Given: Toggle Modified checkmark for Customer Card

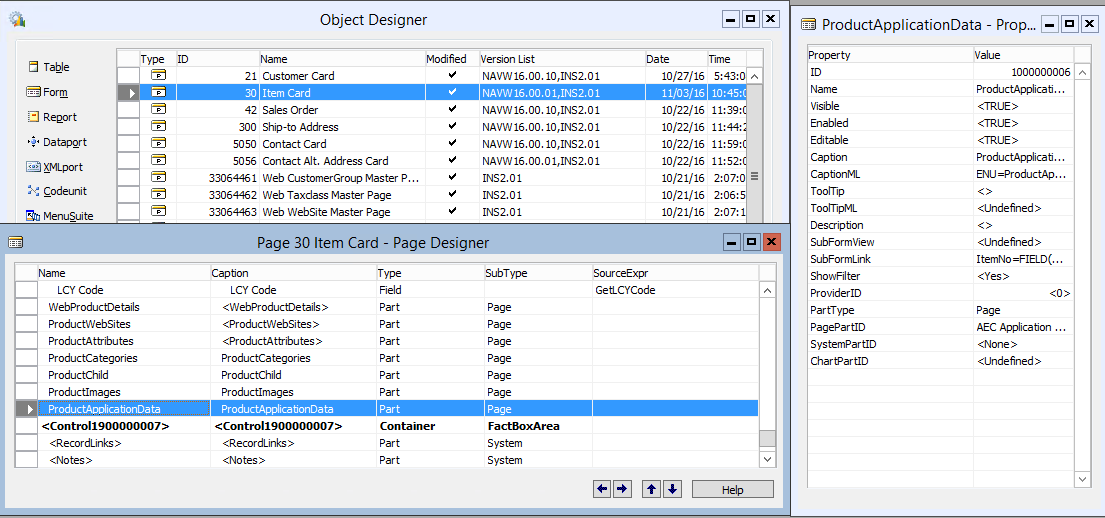Looking at the screenshot, I should (x=452, y=76).
